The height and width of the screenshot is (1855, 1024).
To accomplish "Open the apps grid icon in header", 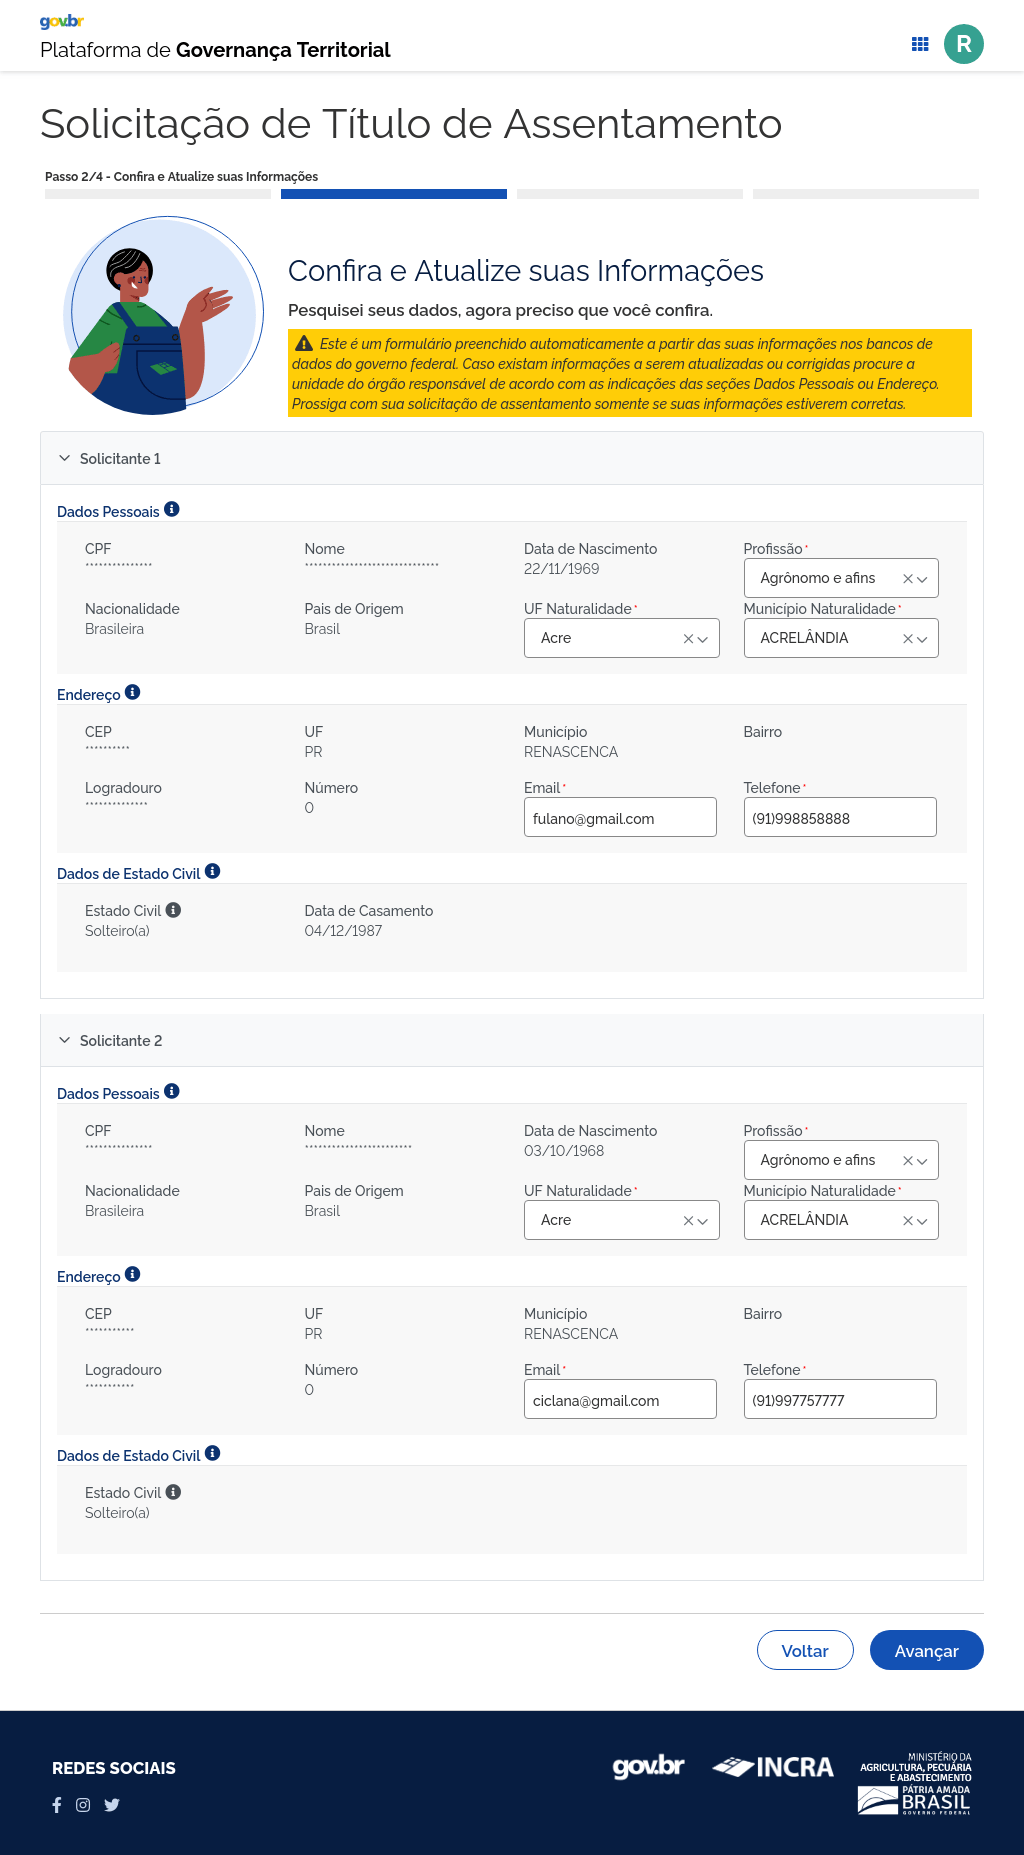I will pyautogui.click(x=920, y=44).
